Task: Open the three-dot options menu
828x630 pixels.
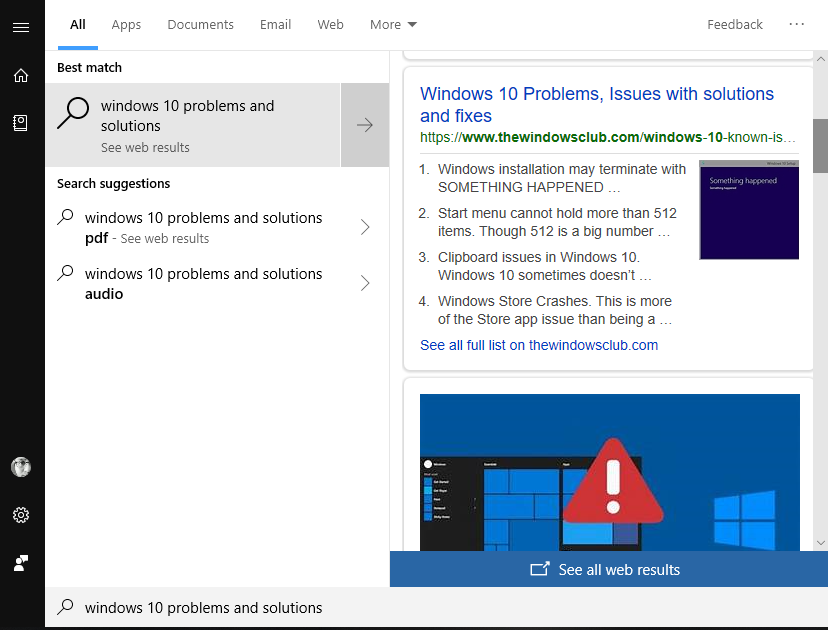Action: click(796, 24)
